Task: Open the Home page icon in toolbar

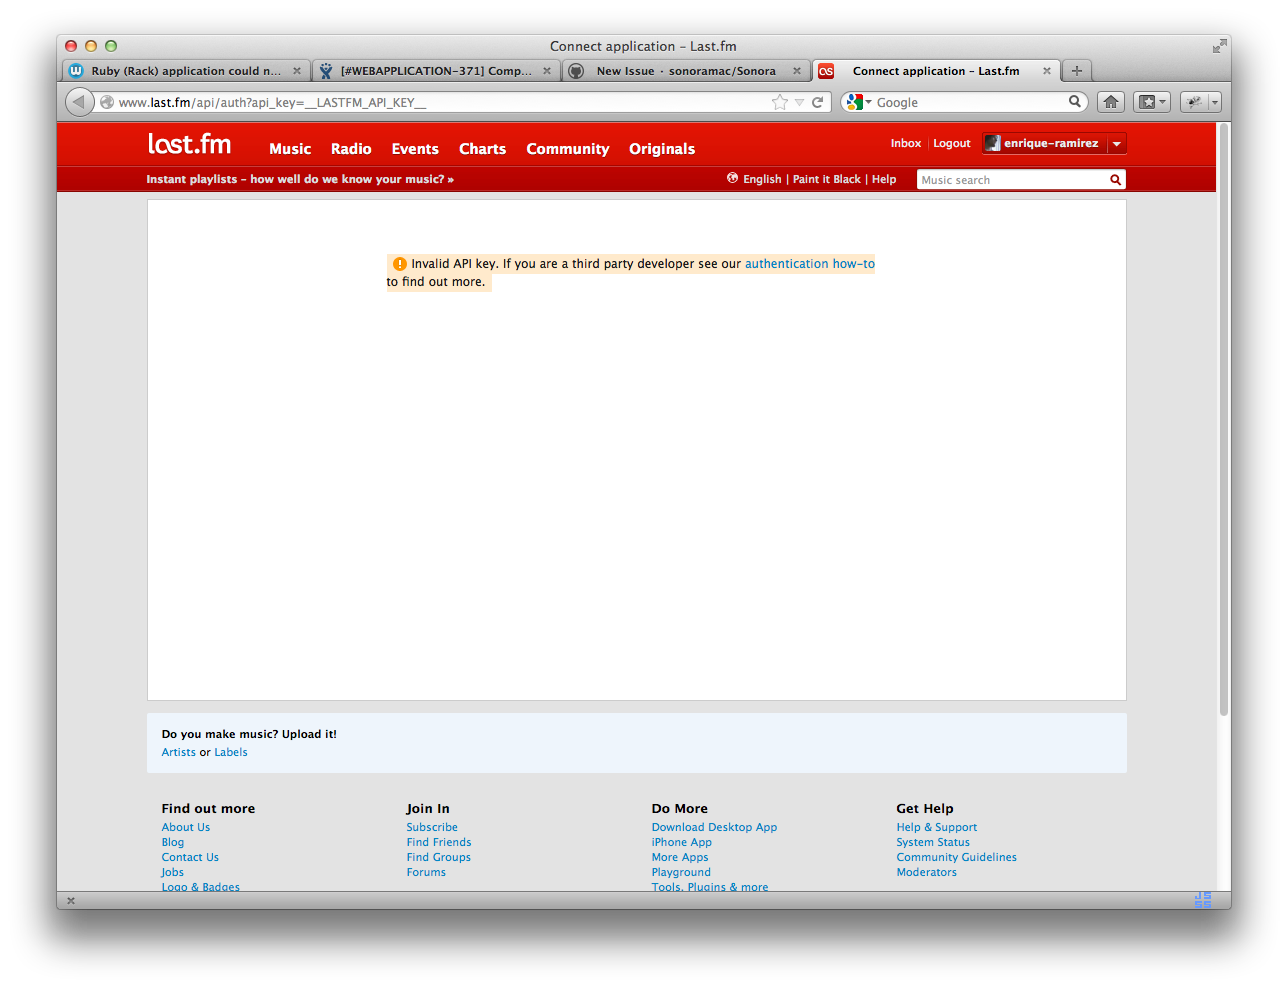Action: (x=1111, y=102)
